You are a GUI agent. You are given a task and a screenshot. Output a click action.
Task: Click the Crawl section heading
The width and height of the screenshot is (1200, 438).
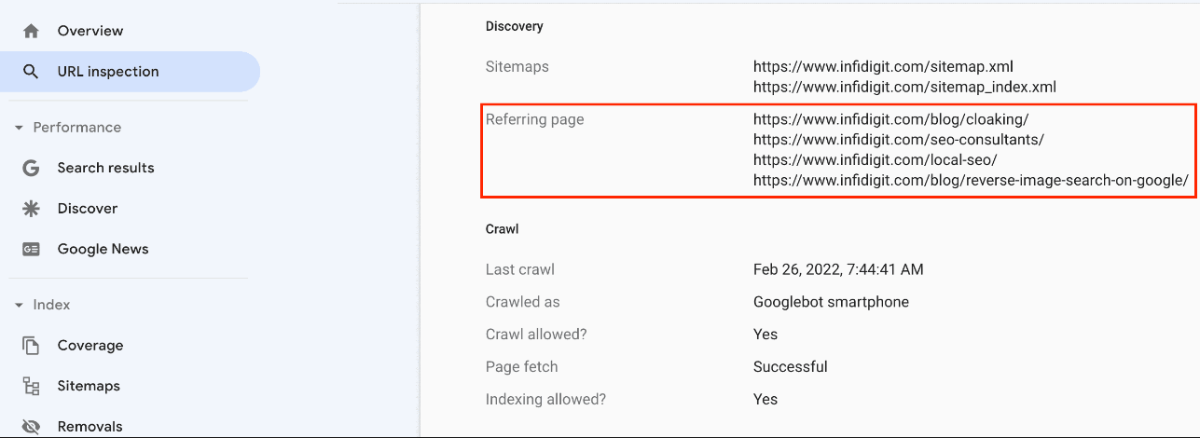tap(502, 229)
